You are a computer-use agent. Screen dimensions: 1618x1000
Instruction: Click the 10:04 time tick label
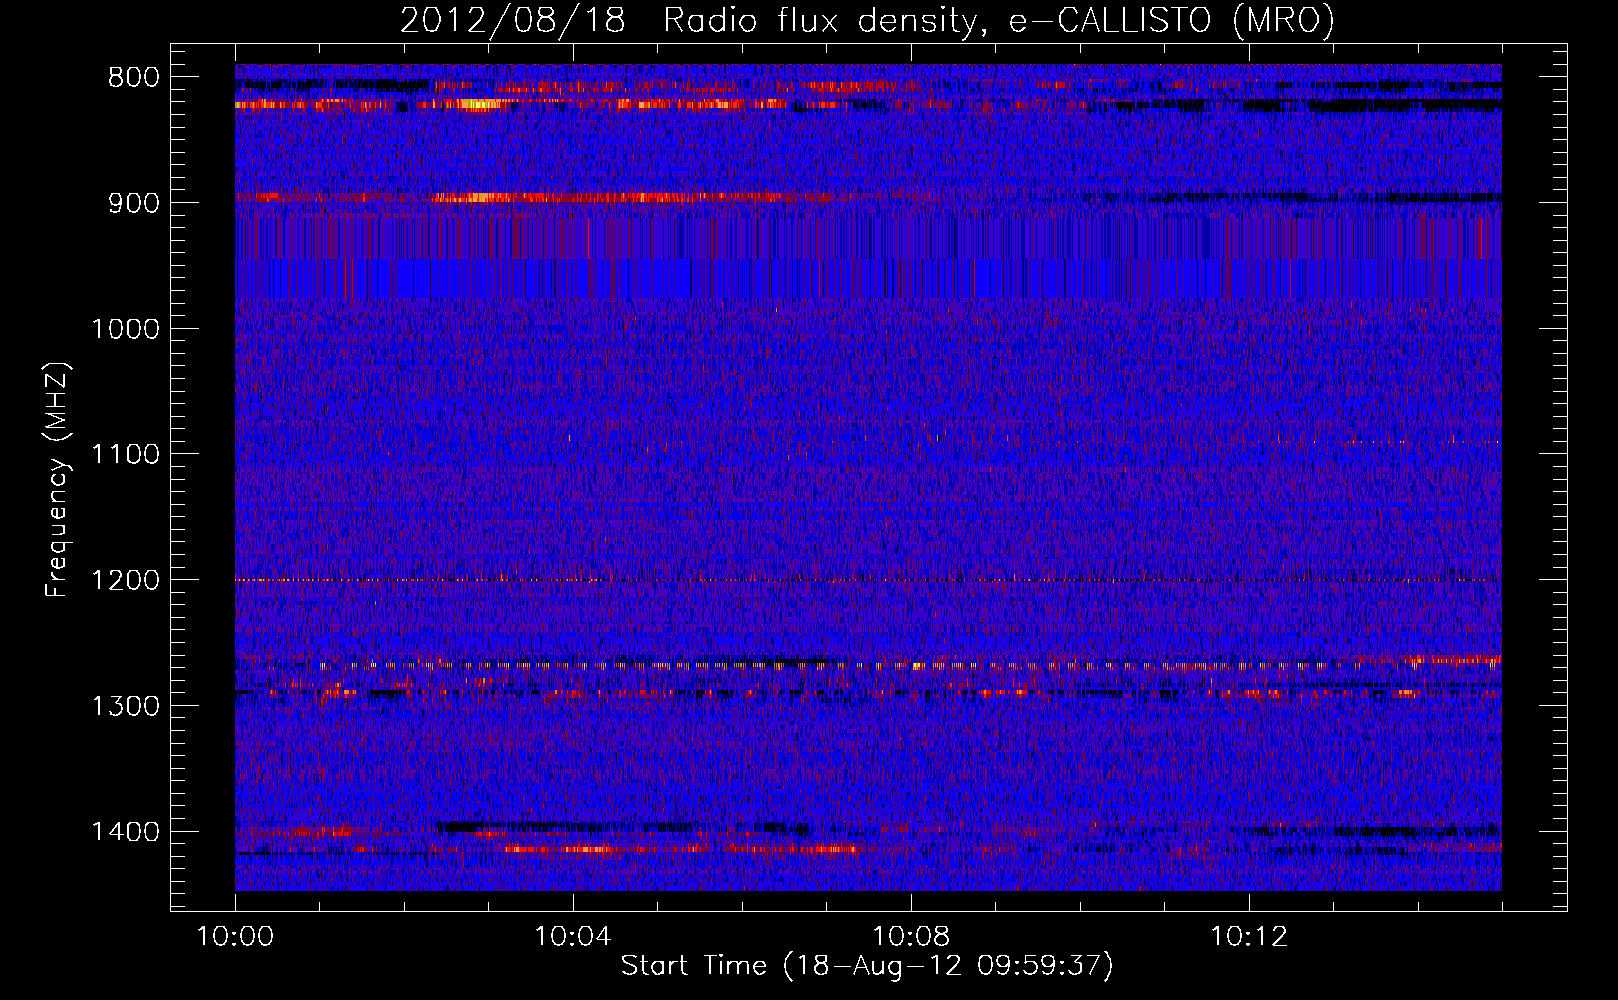[x=573, y=937]
